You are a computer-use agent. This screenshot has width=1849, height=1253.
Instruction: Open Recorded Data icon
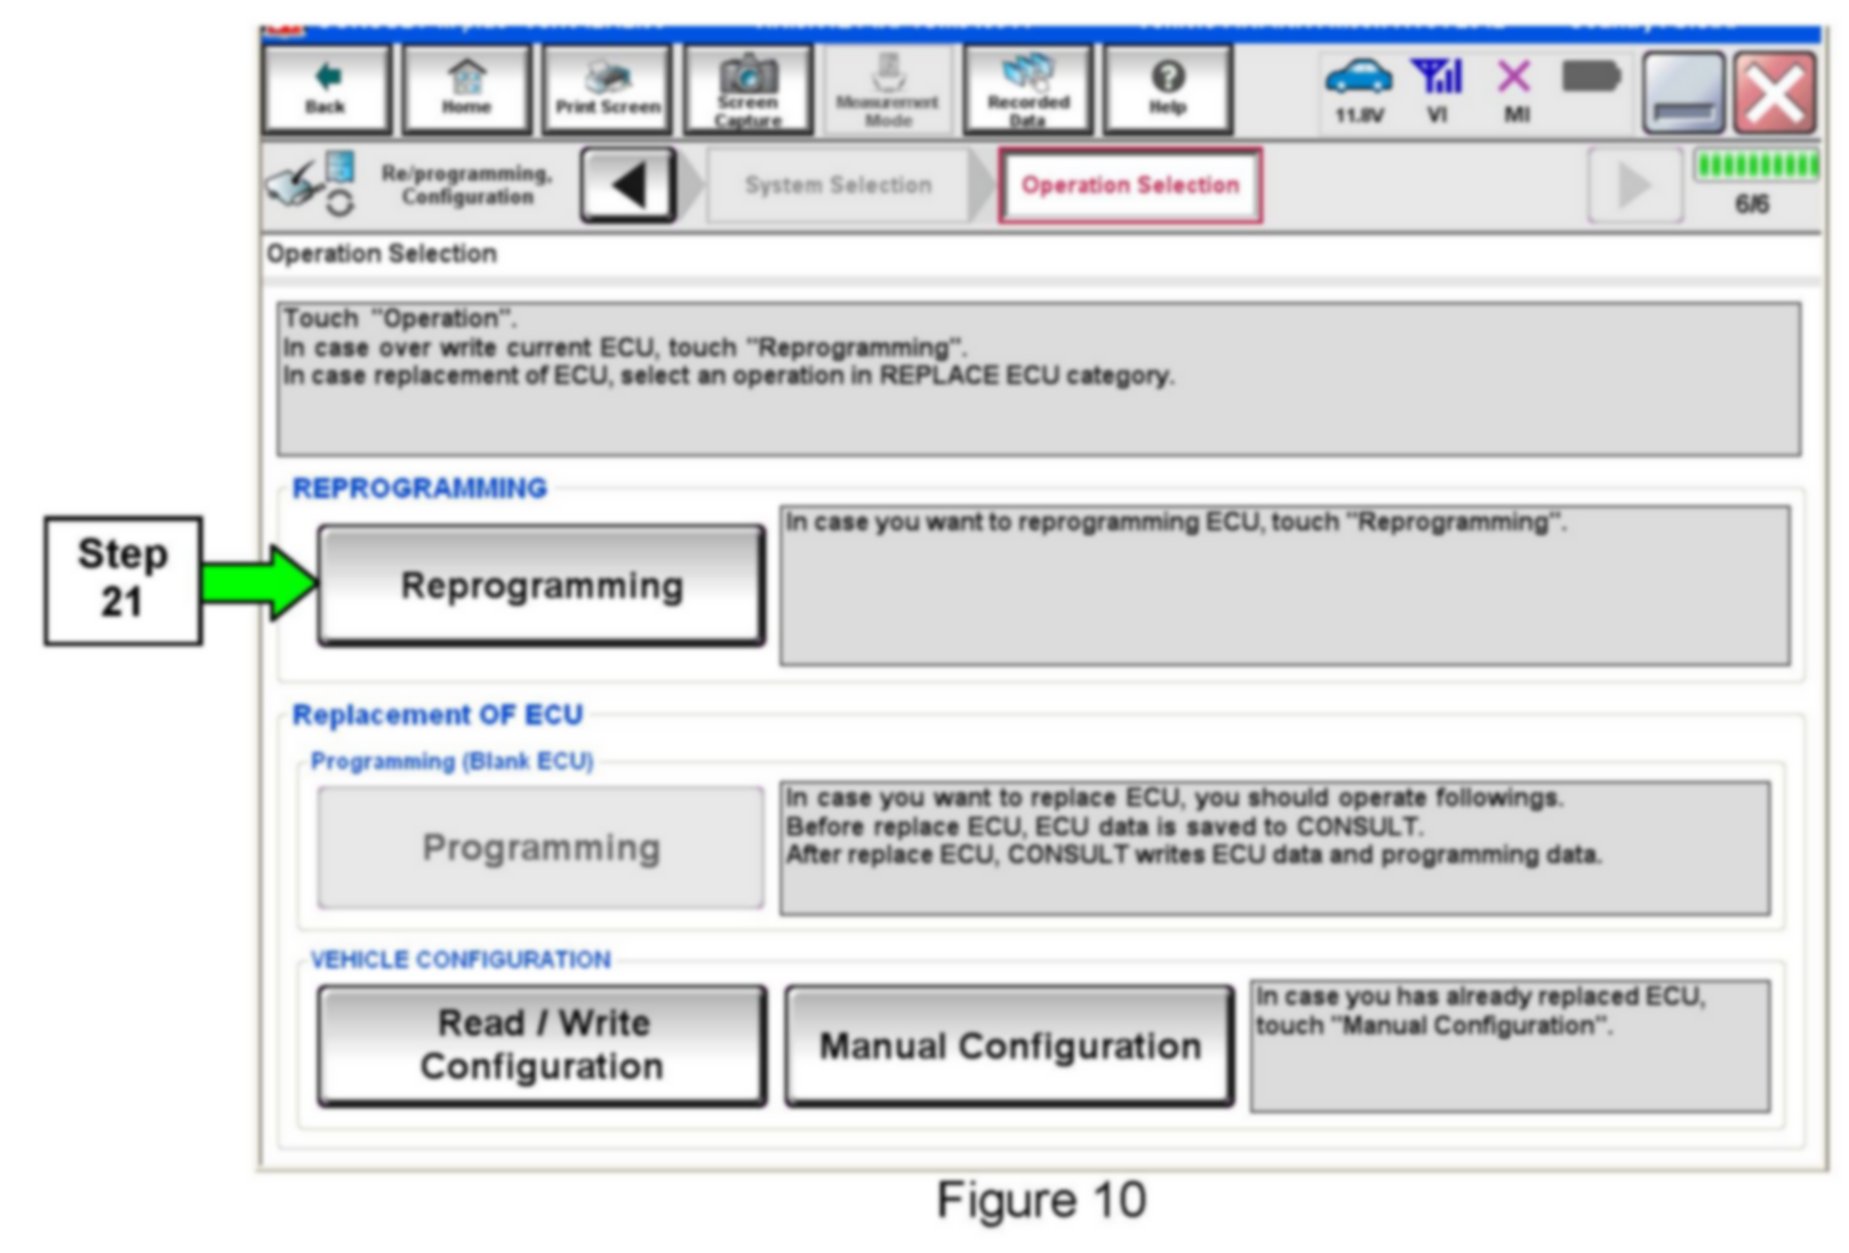(1027, 90)
